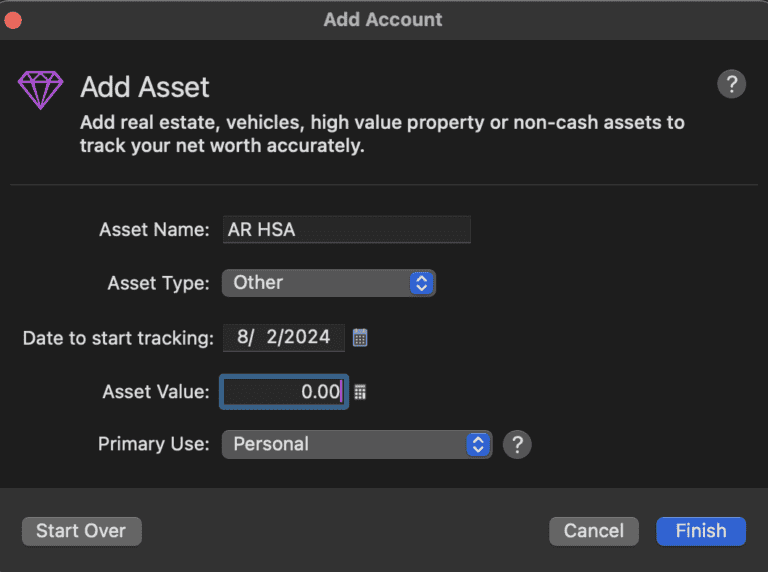Close the Add Account window with red button
The width and height of the screenshot is (768, 572).
[13, 20]
